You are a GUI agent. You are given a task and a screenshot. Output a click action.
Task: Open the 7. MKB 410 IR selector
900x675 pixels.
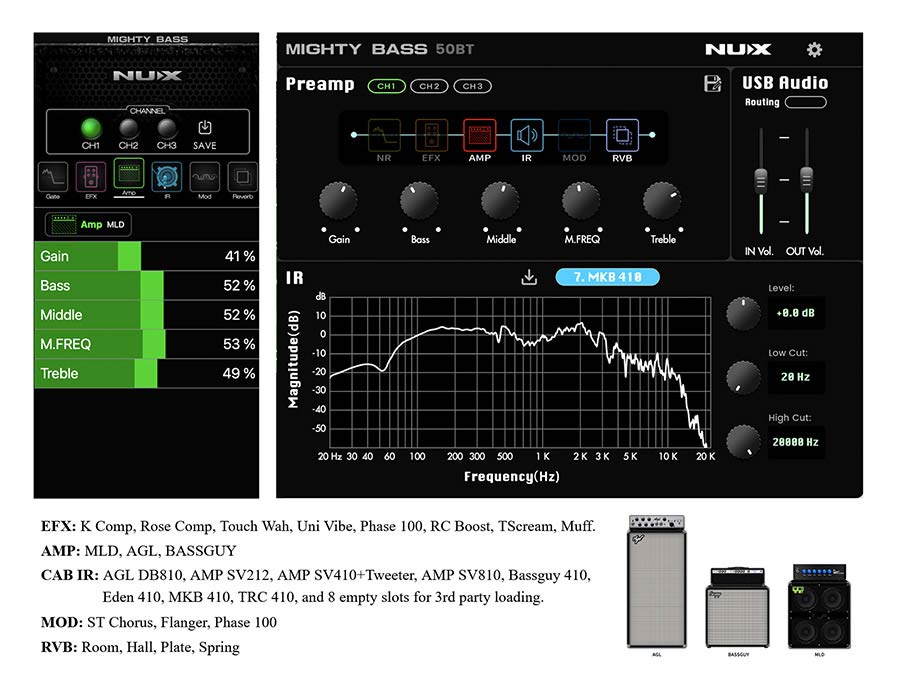pos(607,277)
